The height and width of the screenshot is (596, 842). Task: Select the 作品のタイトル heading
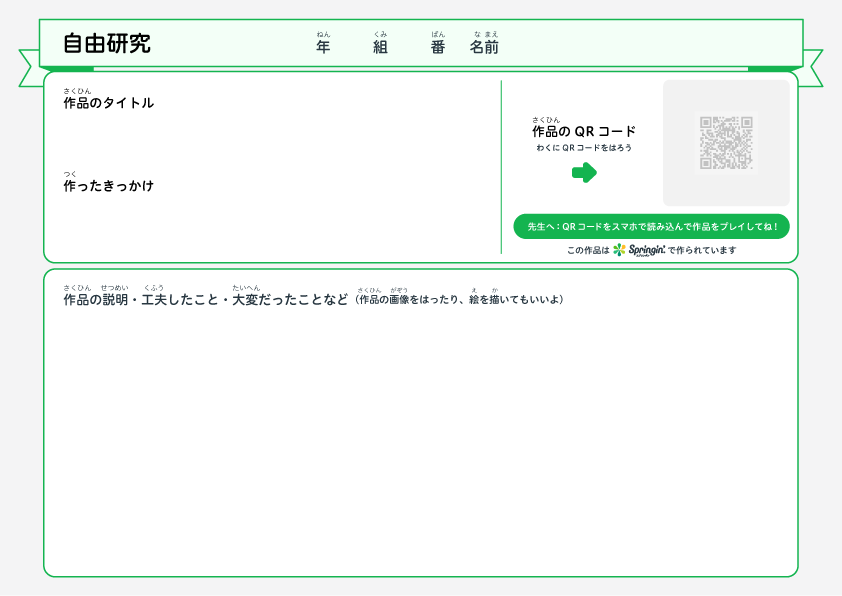pyautogui.click(x=110, y=102)
